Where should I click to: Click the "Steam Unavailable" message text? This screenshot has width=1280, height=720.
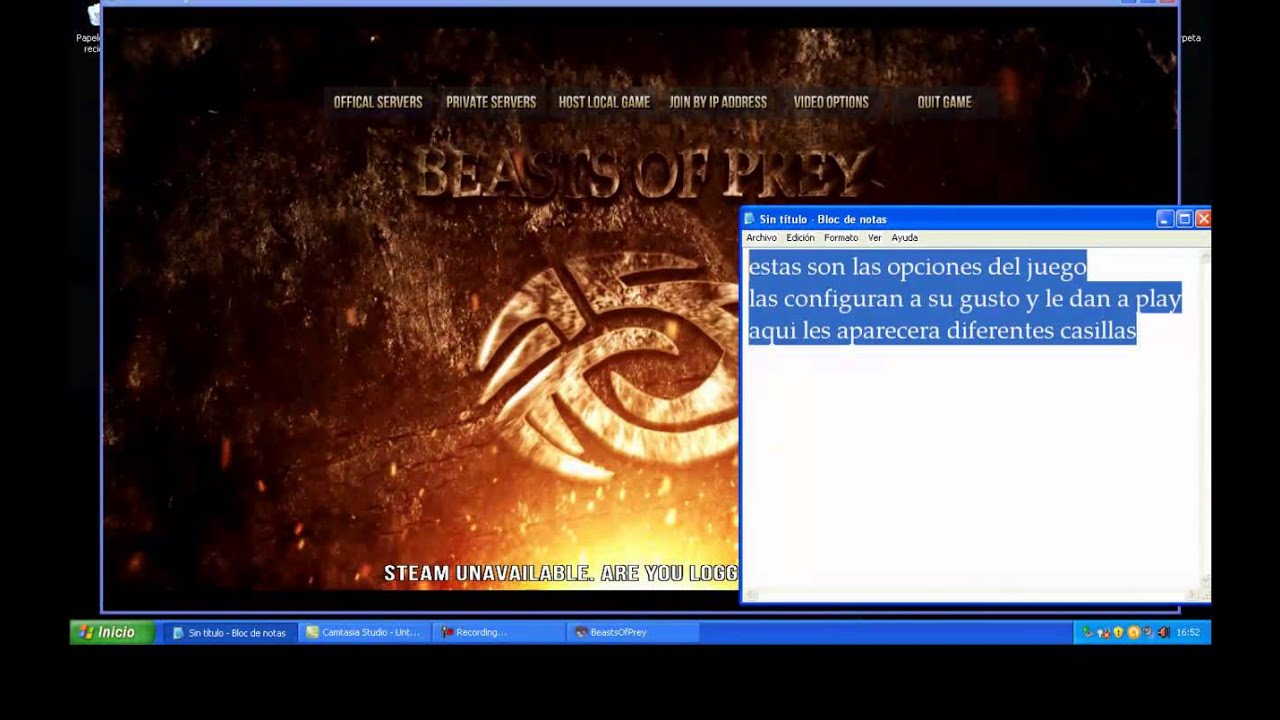(x=561, y=573)
